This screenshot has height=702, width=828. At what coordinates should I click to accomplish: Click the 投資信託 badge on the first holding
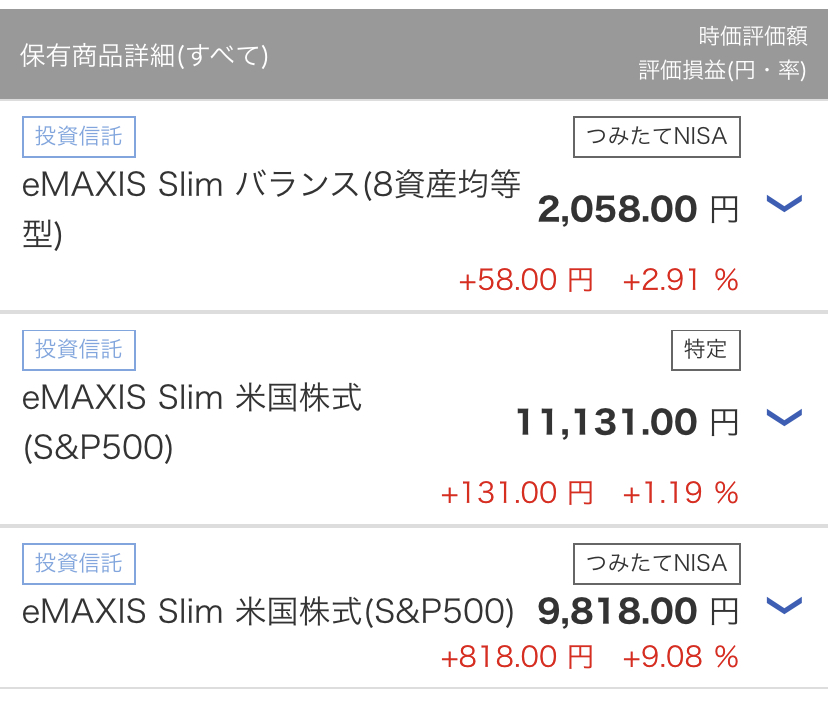coord(79,137)
